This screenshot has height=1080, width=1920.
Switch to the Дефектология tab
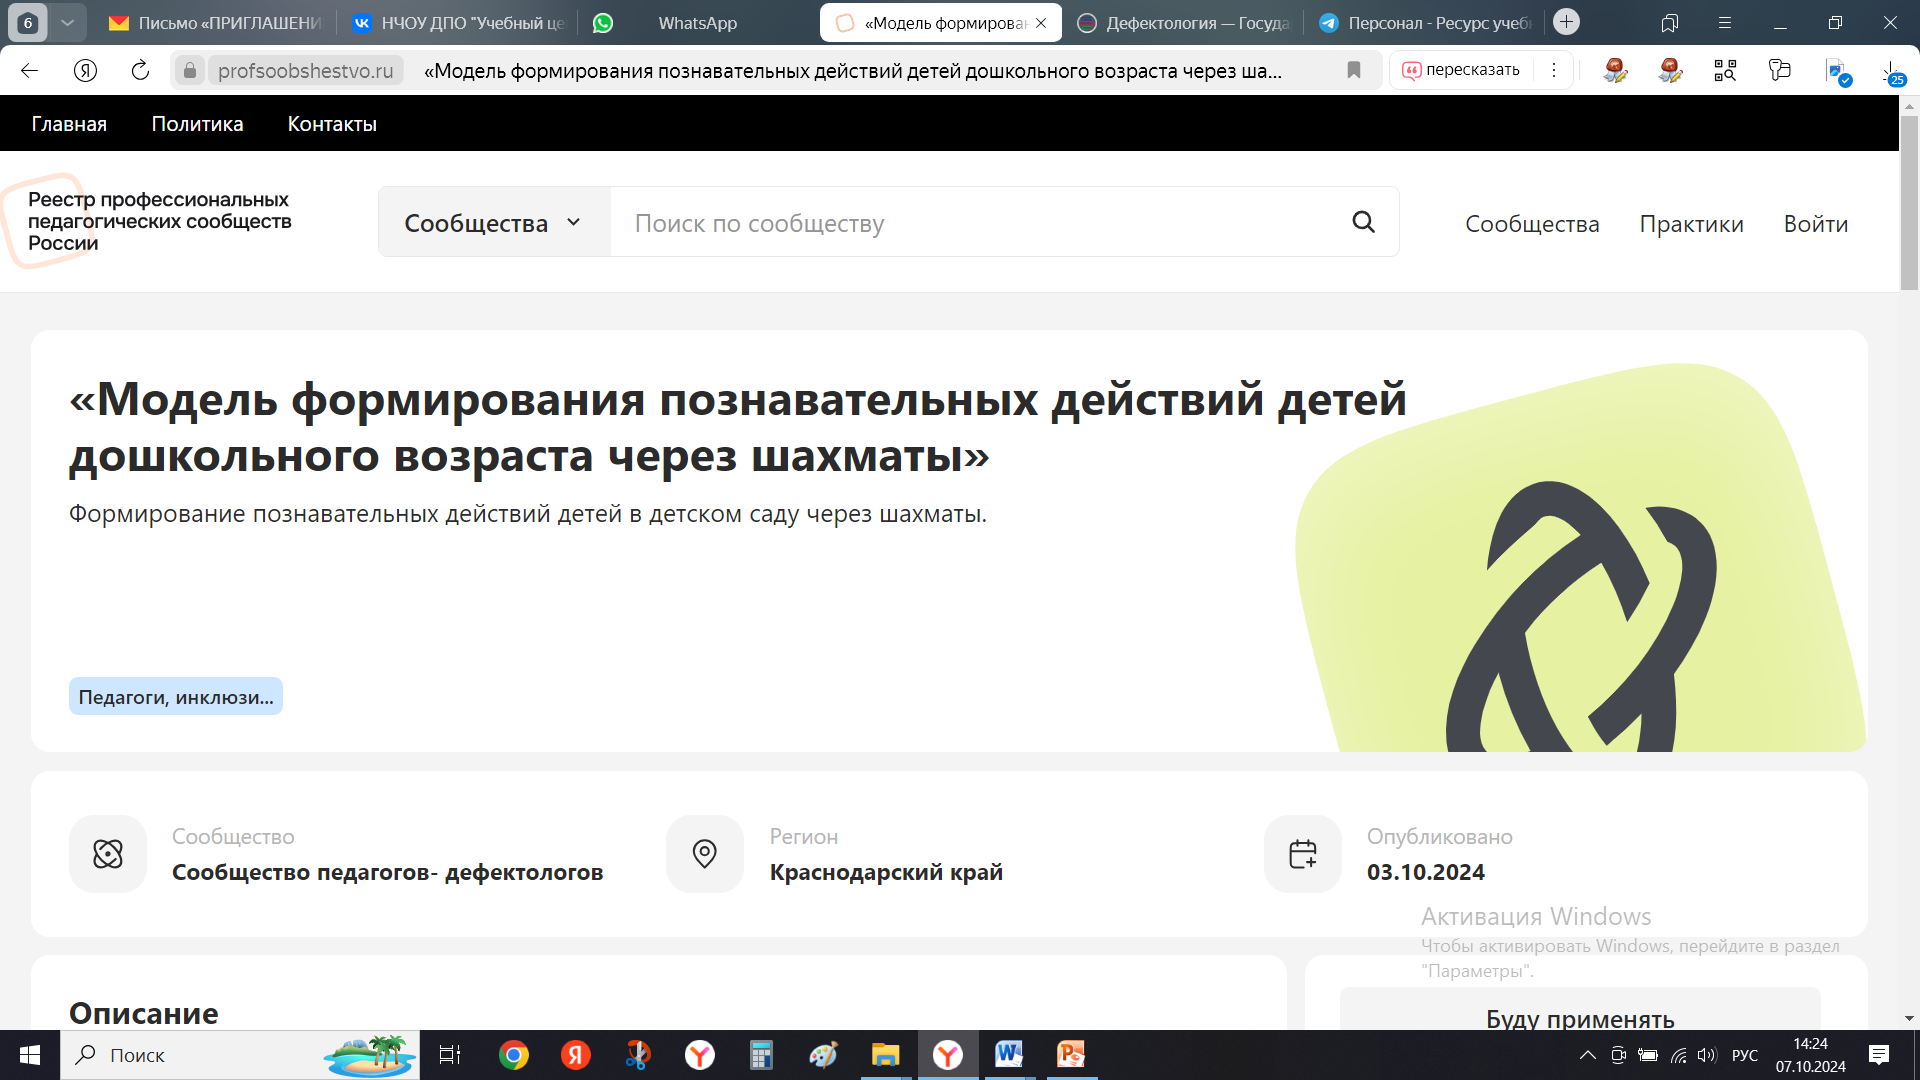(1185, 22)
